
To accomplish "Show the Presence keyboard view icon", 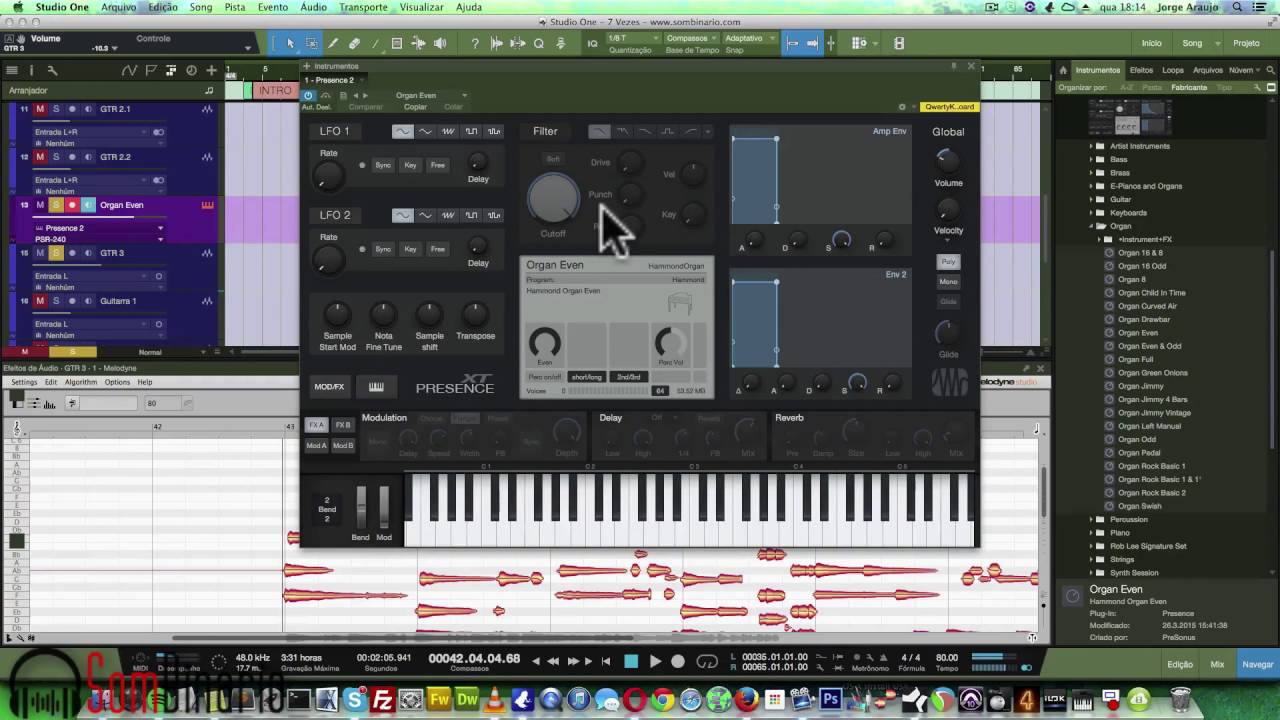I will click(377, 387).
